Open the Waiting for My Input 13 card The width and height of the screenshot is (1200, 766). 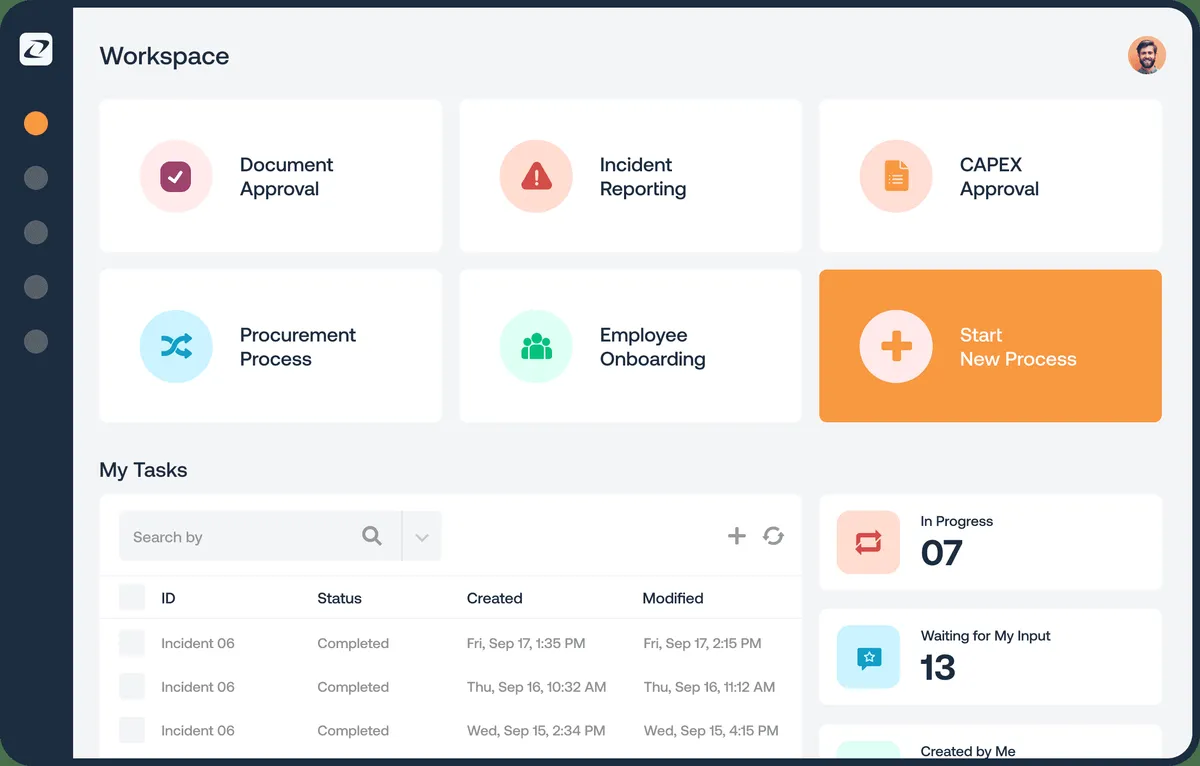pyautogui.click(x=991, y=657)
